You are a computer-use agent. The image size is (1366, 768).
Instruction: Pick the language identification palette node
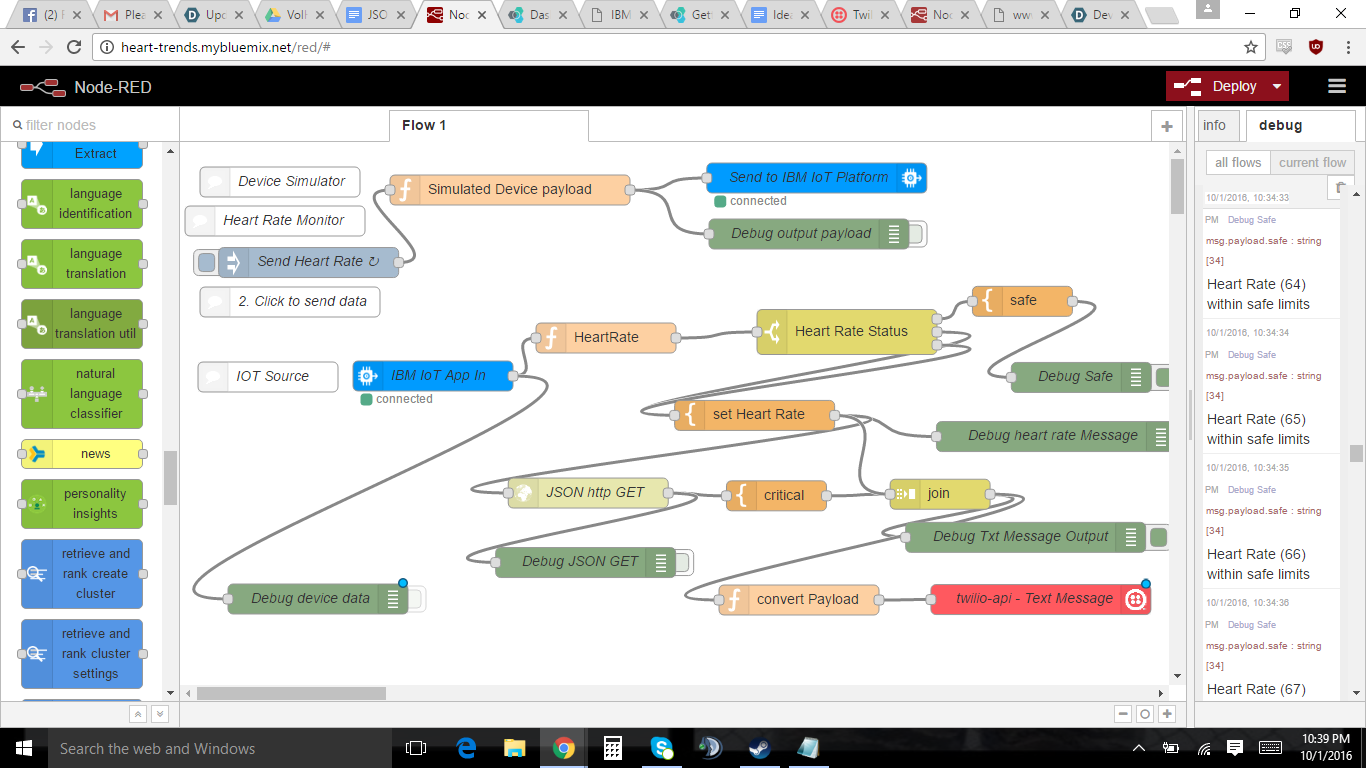click(82, 204)
